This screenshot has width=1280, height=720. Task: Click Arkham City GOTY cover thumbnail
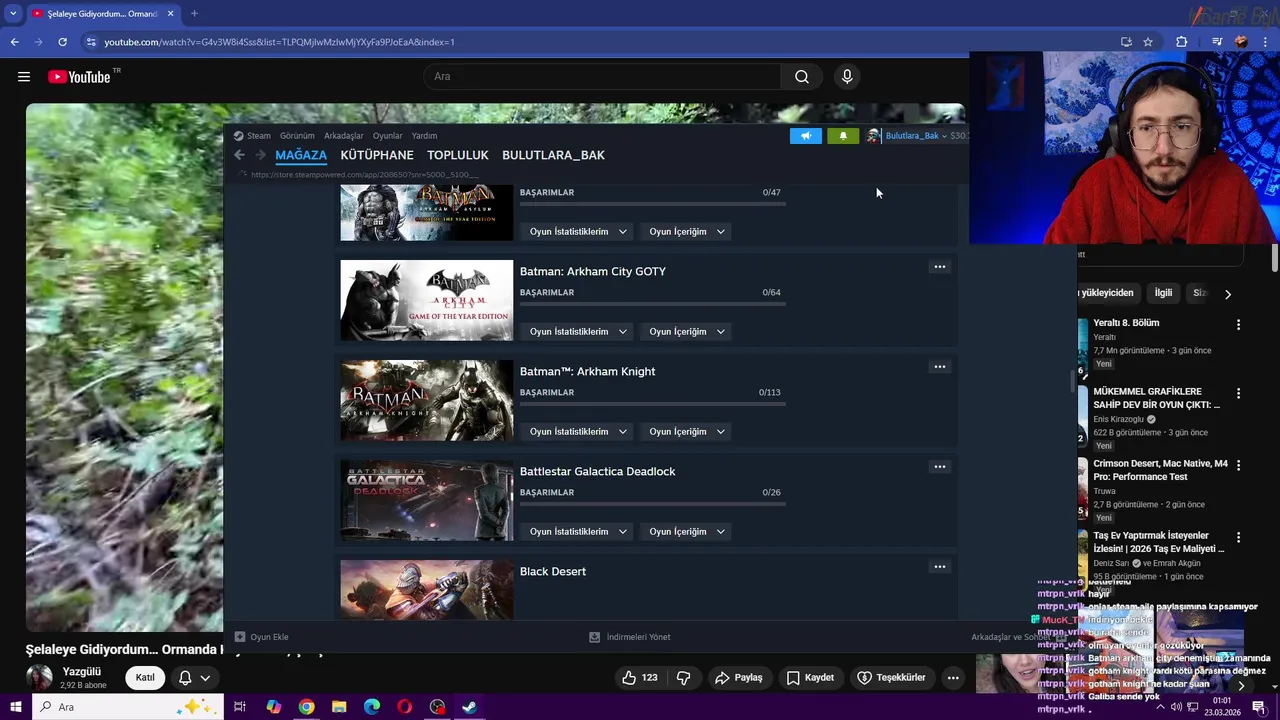(x=427, y=300)
